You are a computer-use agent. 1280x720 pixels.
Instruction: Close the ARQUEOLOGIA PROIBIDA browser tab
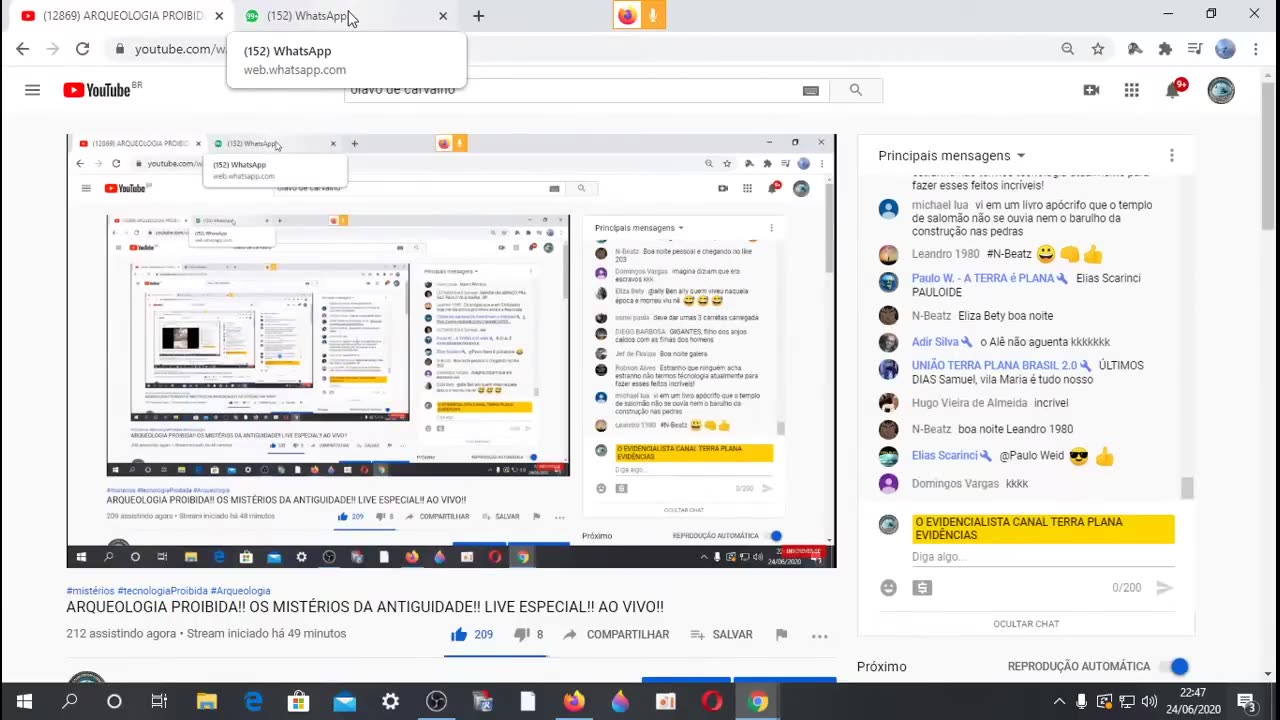[x=219, y=15]
